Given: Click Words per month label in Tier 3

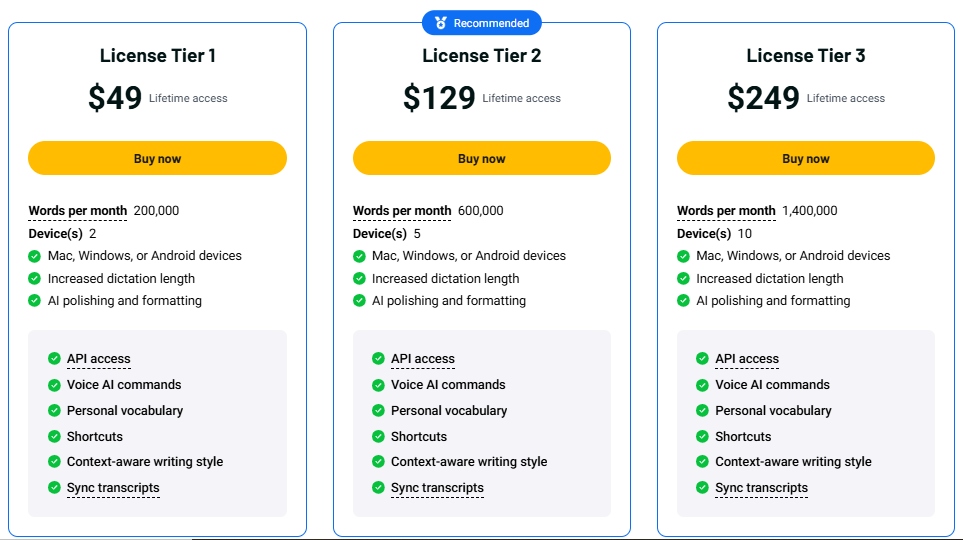Looking at the screenshot, I should [x=726, y=211].
